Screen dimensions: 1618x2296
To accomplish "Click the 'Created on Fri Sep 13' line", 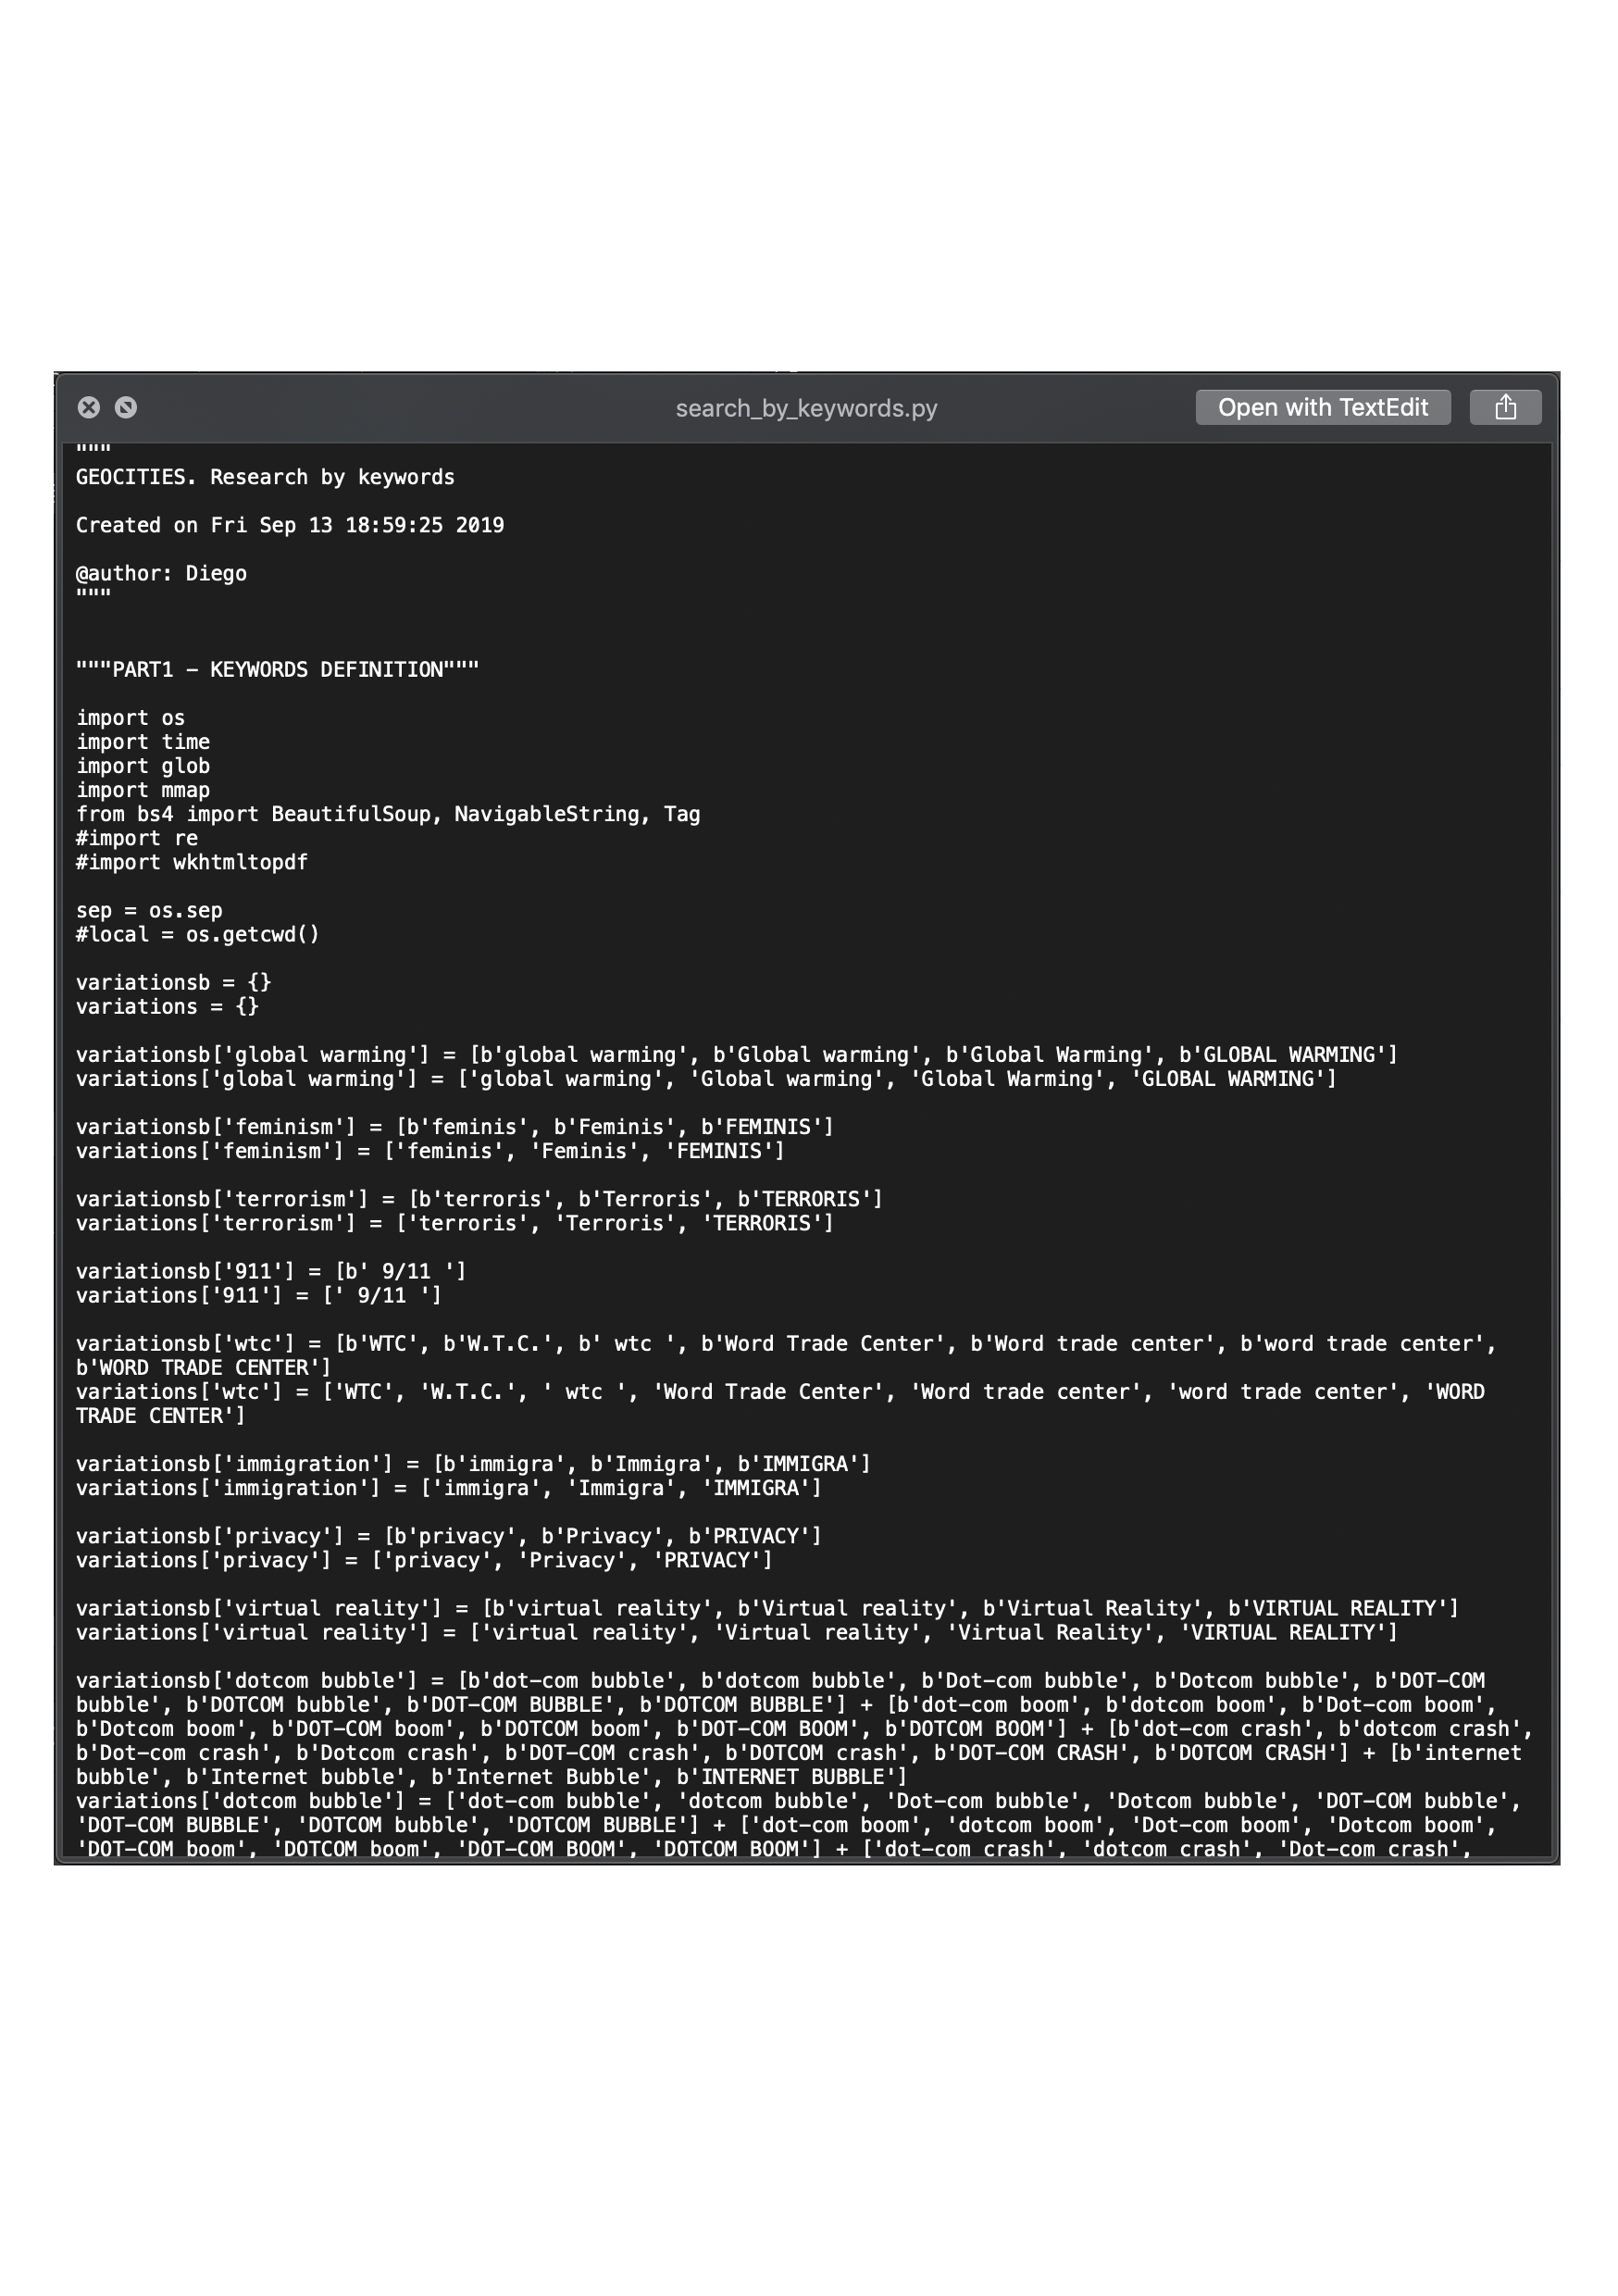I will 290,525.
